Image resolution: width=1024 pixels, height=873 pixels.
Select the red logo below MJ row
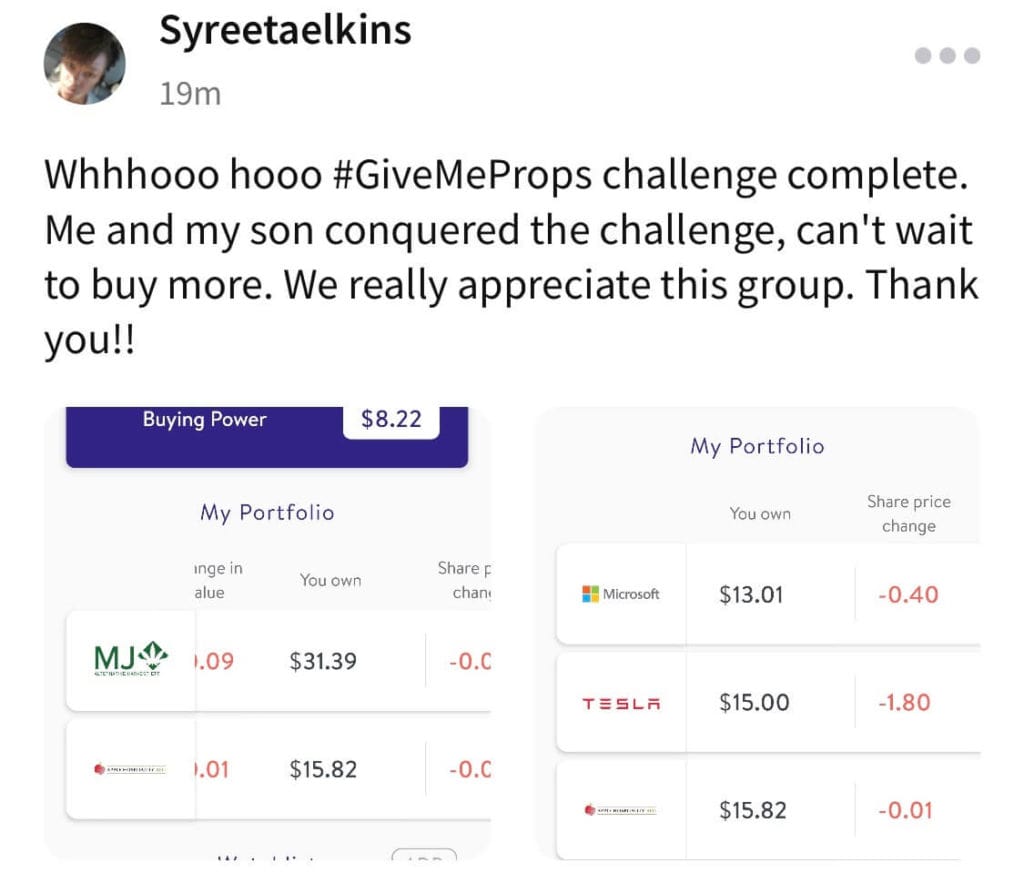coord(130,769)
